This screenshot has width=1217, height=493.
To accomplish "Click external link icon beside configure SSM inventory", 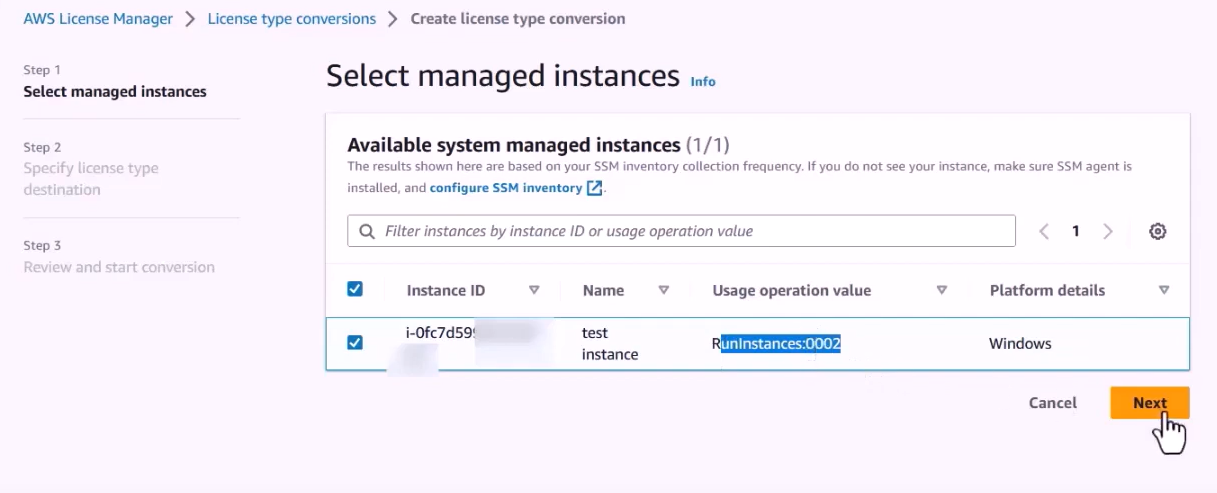I will coord(595,188).
